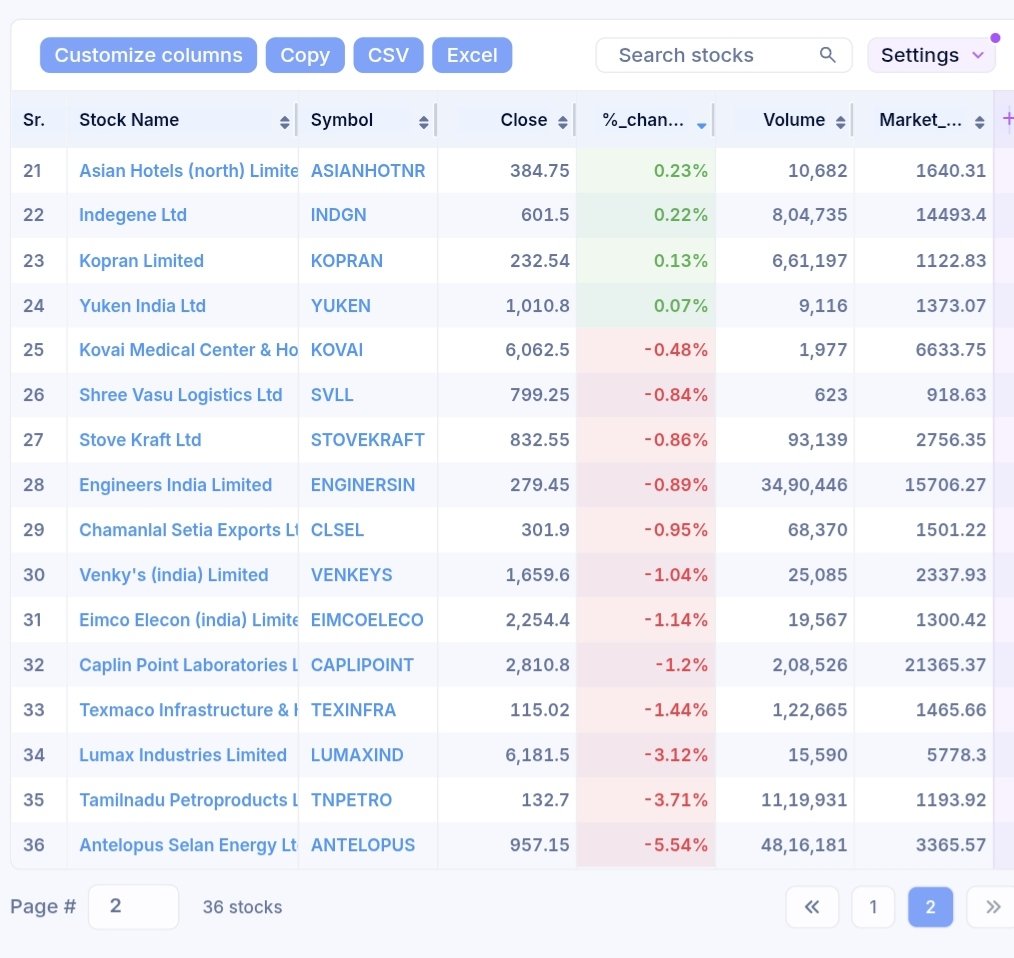Click the TNPETRO symbol

click(351, 800)
